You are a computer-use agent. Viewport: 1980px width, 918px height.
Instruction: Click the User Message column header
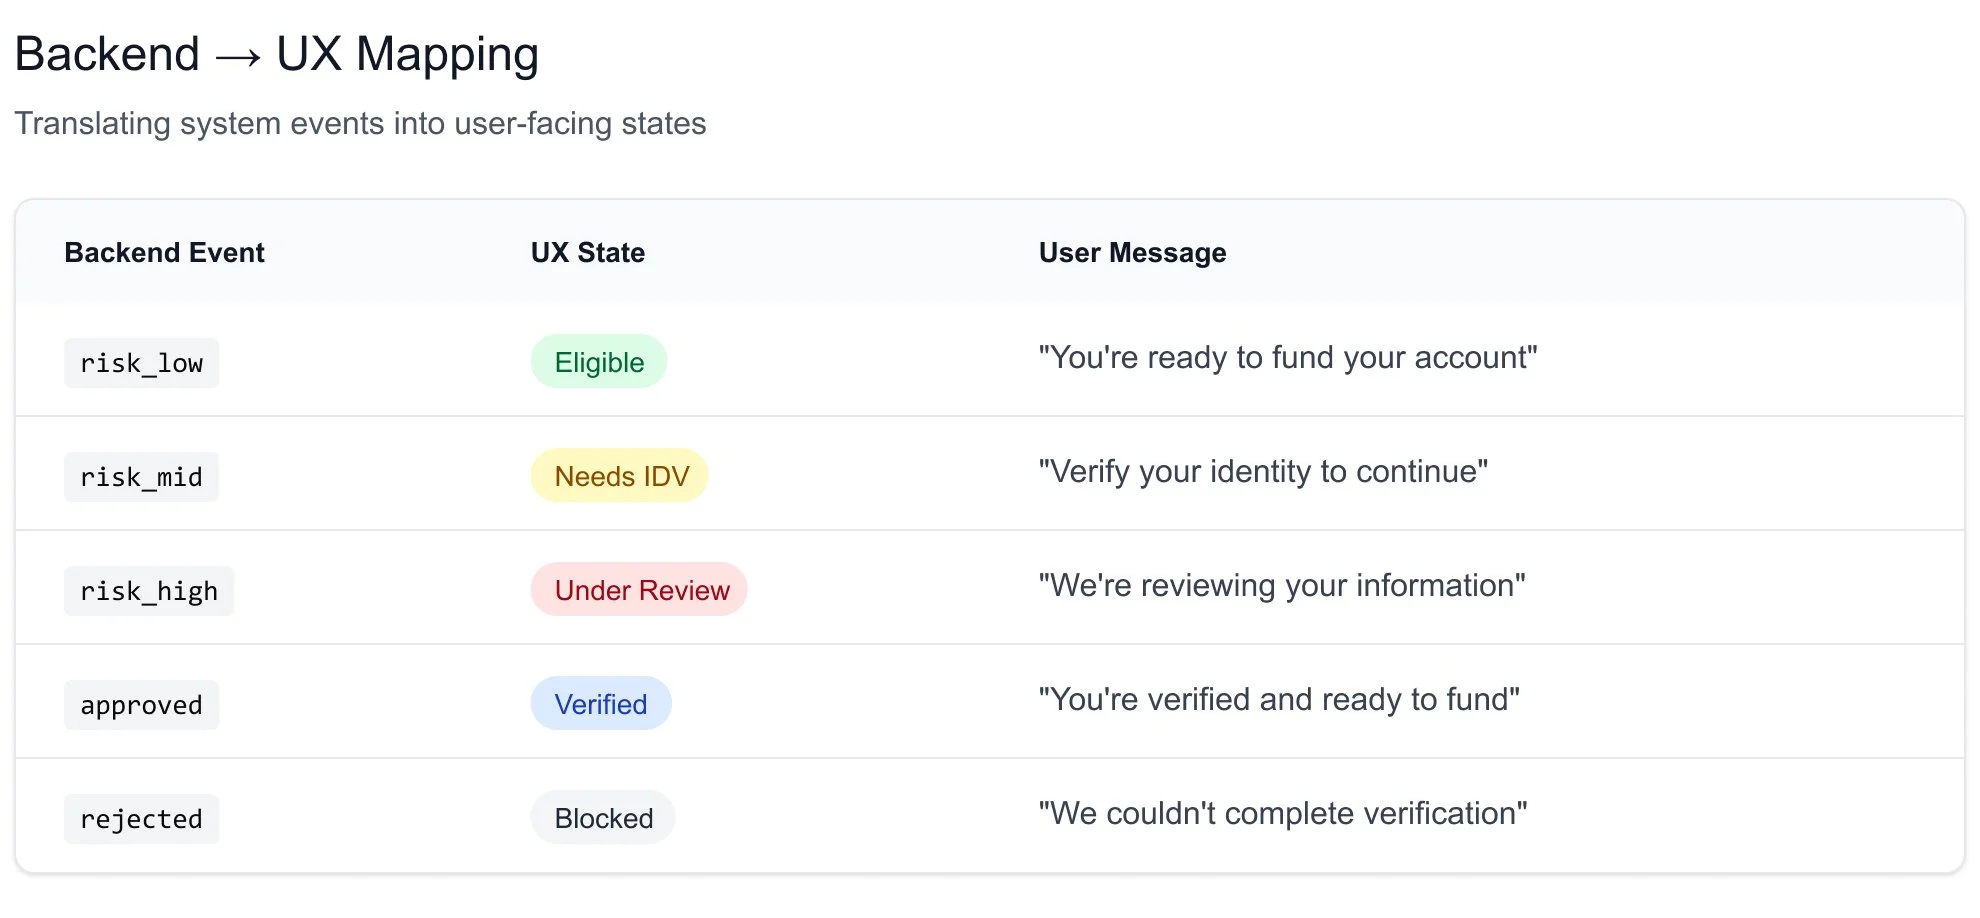click(x=1132, y=253)
